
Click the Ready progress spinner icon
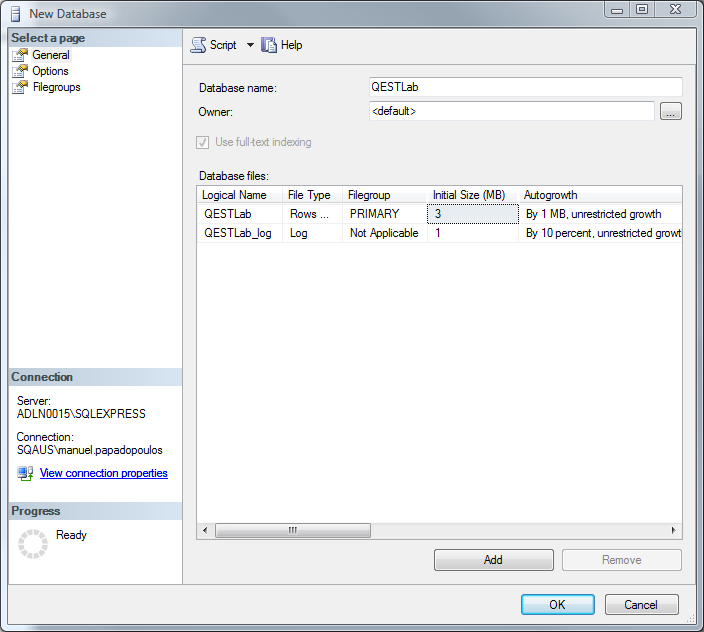33,543
